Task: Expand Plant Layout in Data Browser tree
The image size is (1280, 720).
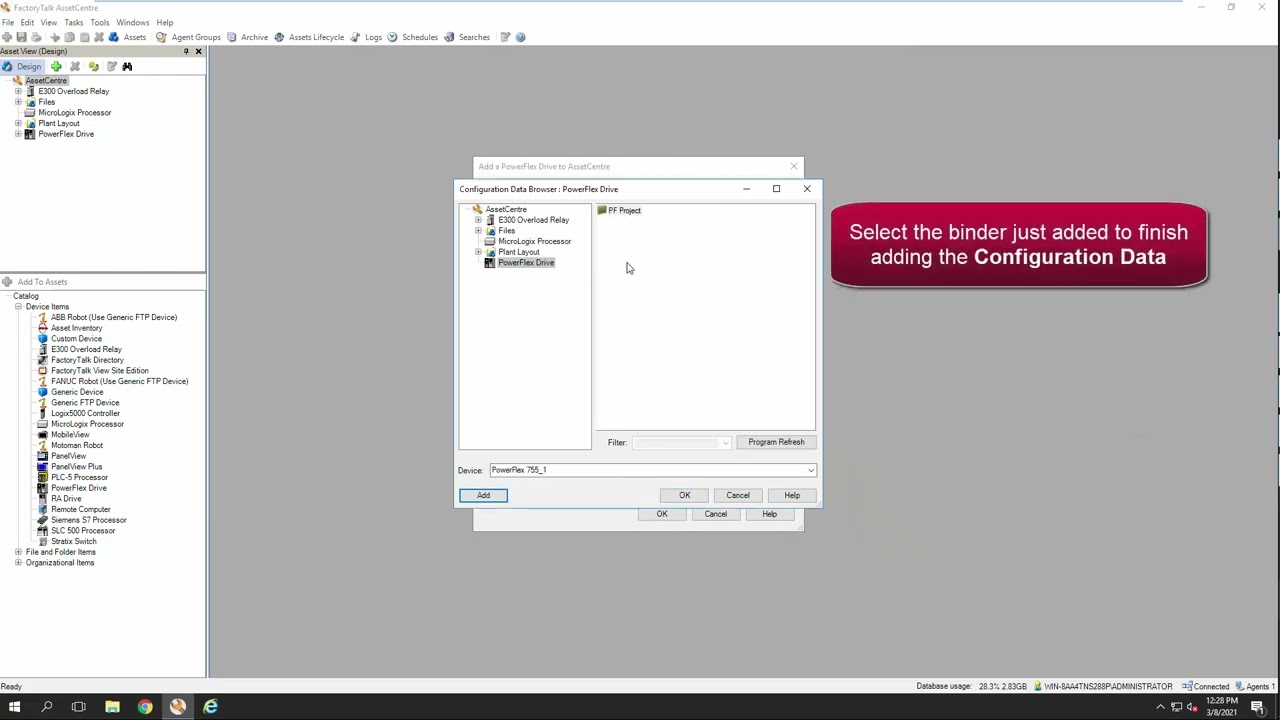Action: [x=478, y=252]
